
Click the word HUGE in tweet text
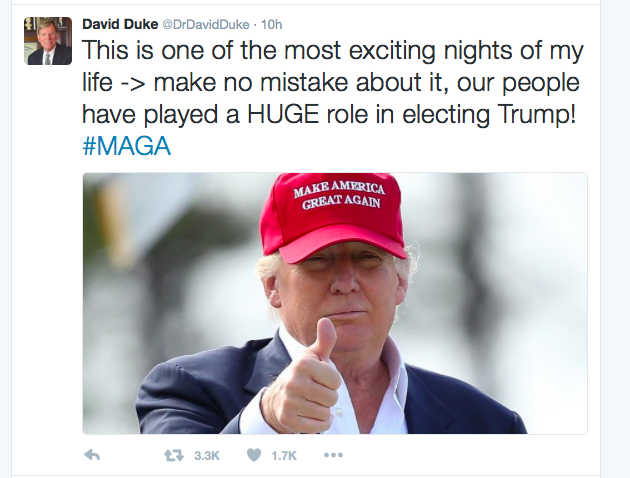click(x=283, y=114)
